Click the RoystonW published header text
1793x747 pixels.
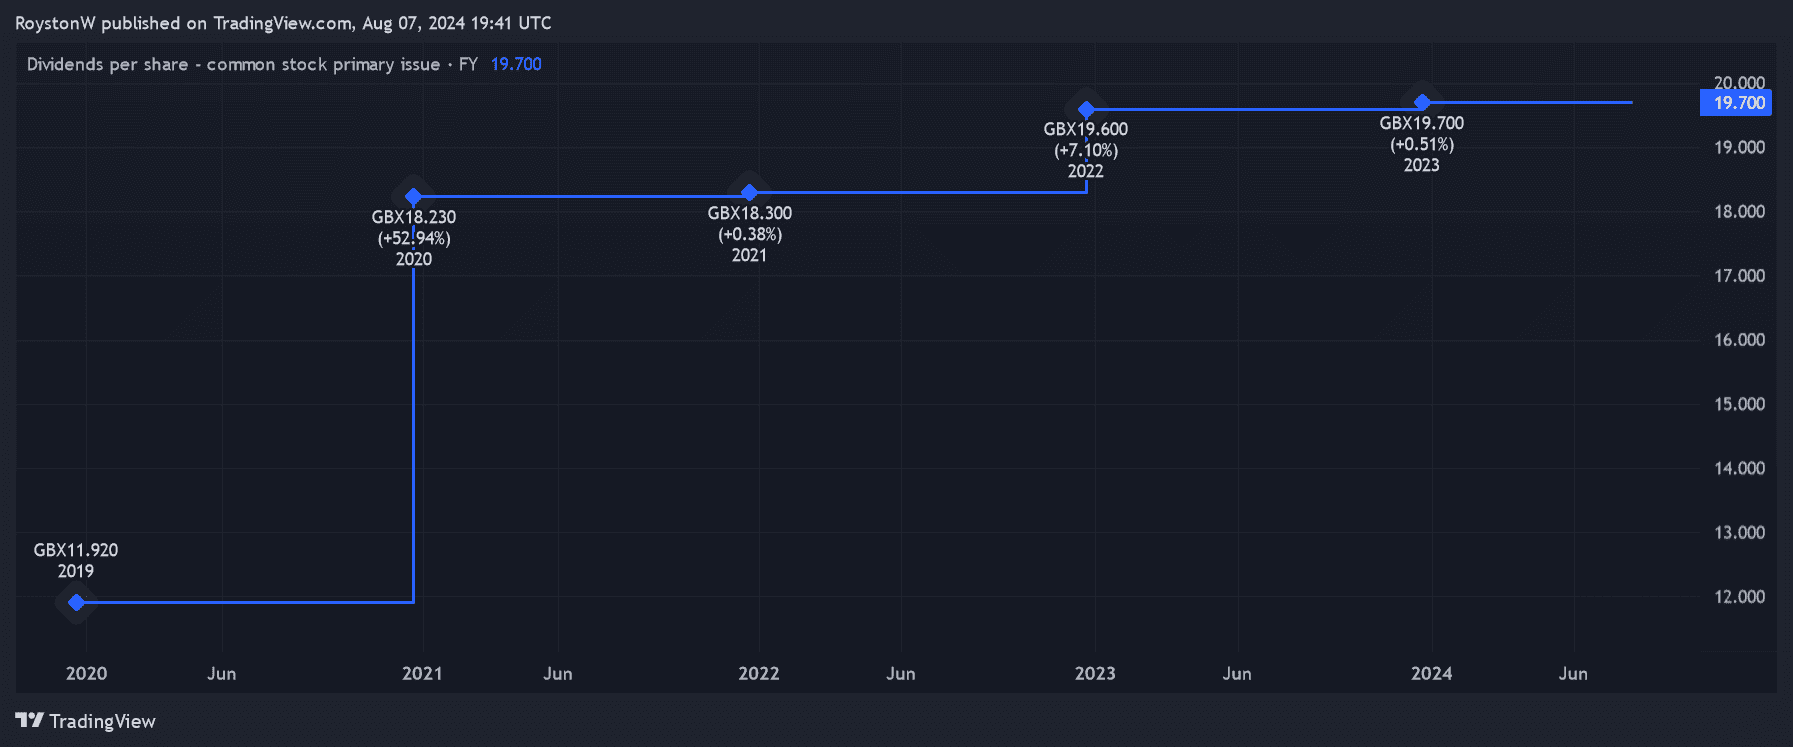pos(283,23)
